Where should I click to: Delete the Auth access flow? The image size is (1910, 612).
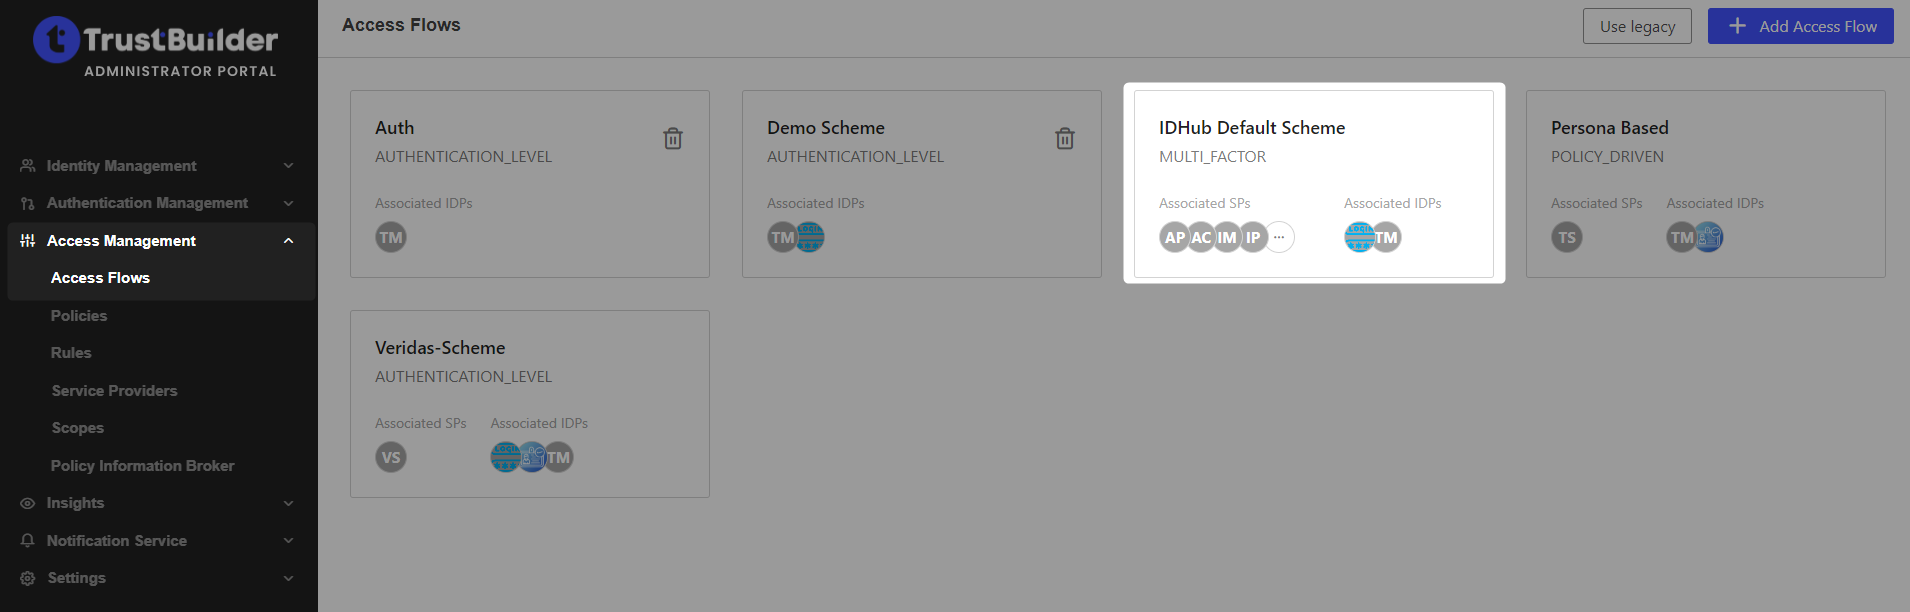click(673, 138)
